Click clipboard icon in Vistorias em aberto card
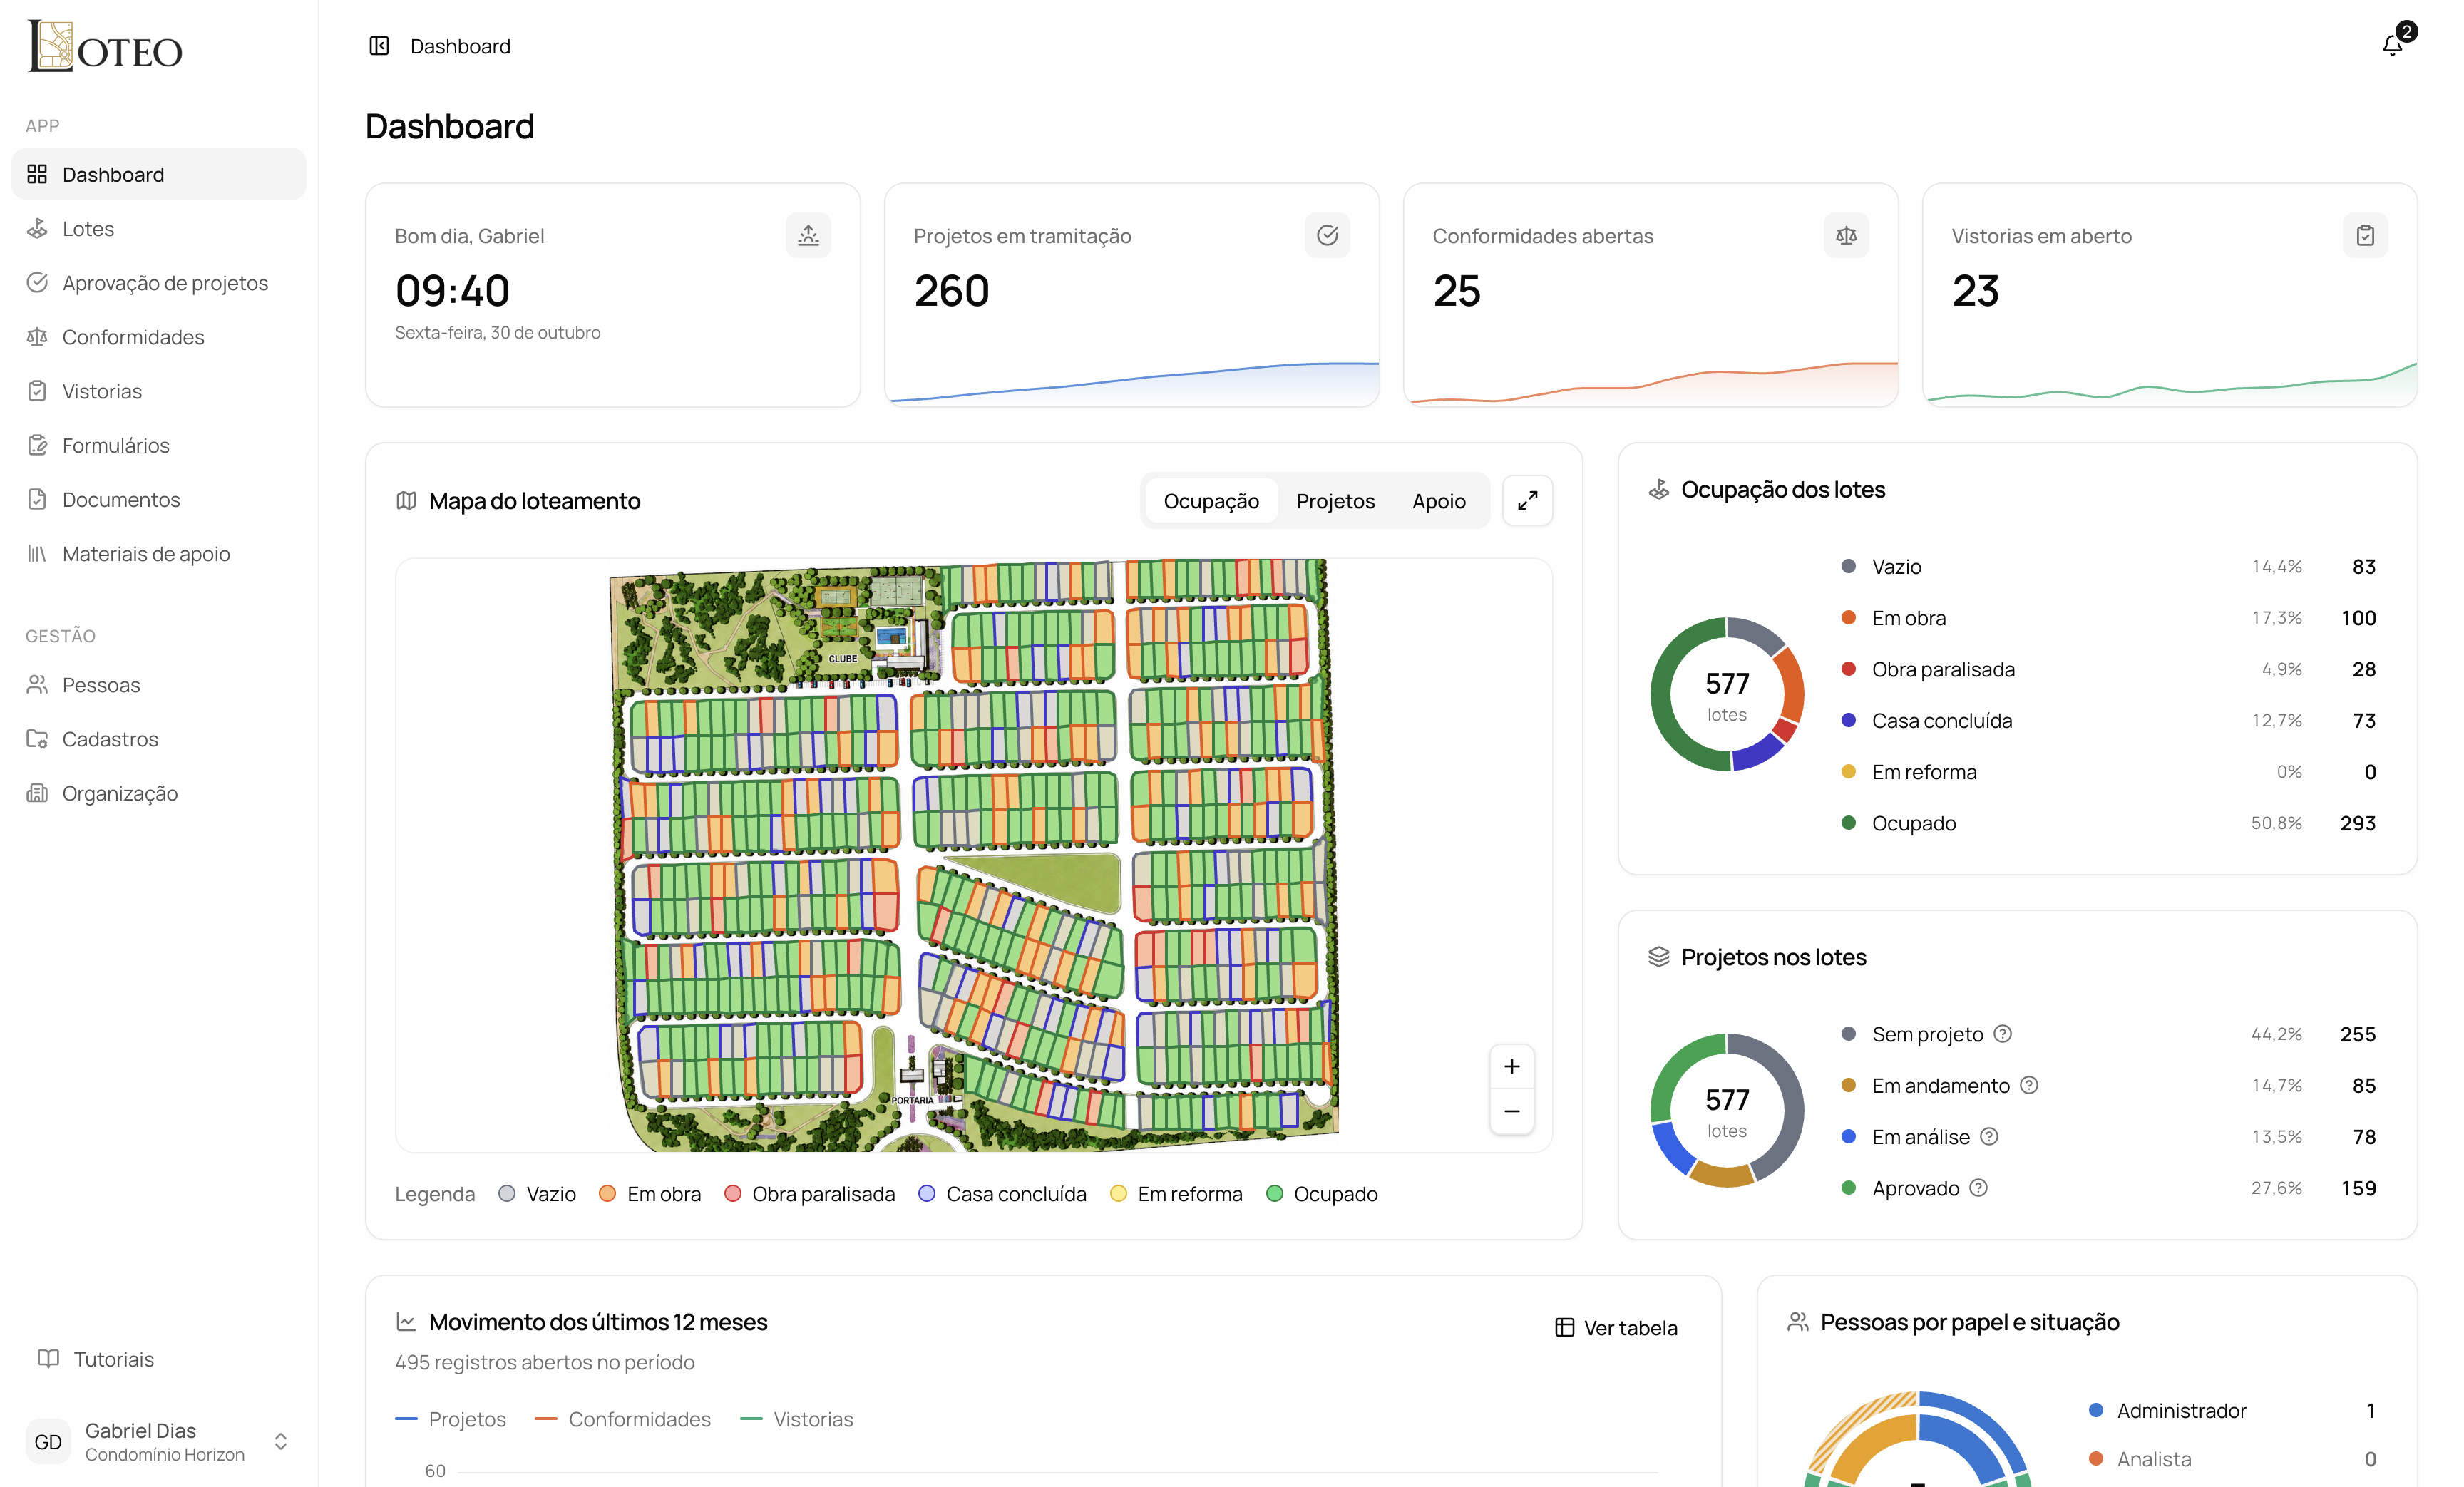This screenshot has height=1487, width=2464. click(x=2365, y=235)
